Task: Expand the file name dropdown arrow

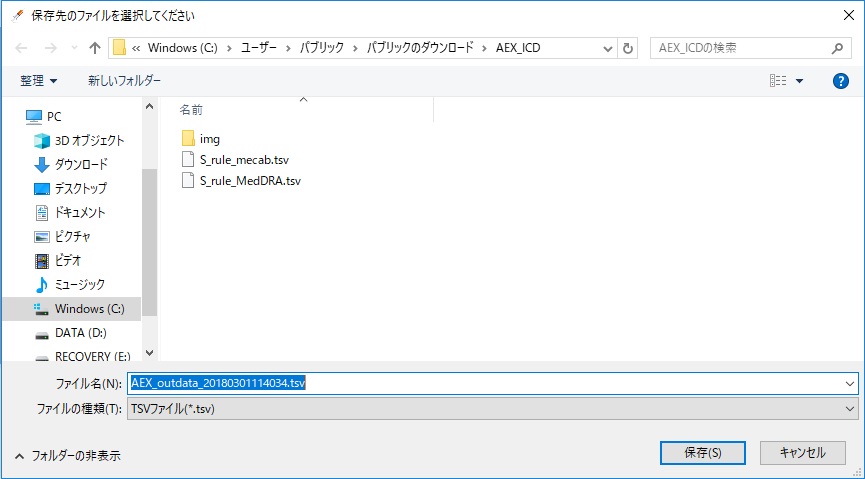Action: (850, 384)
